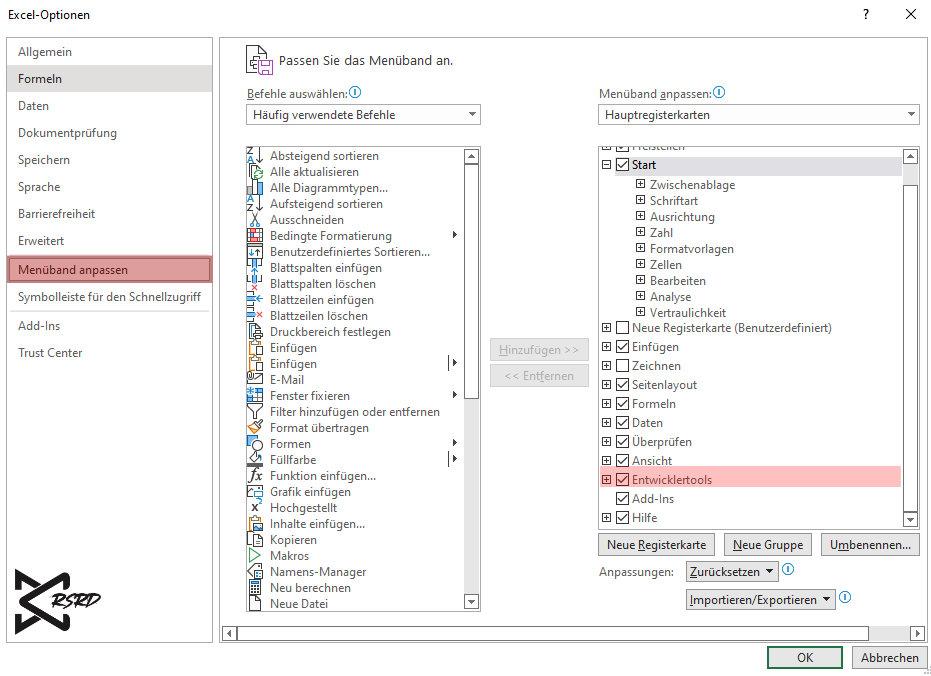Select the E-Mail command icon
931x676 pixels.
[254, 380]
